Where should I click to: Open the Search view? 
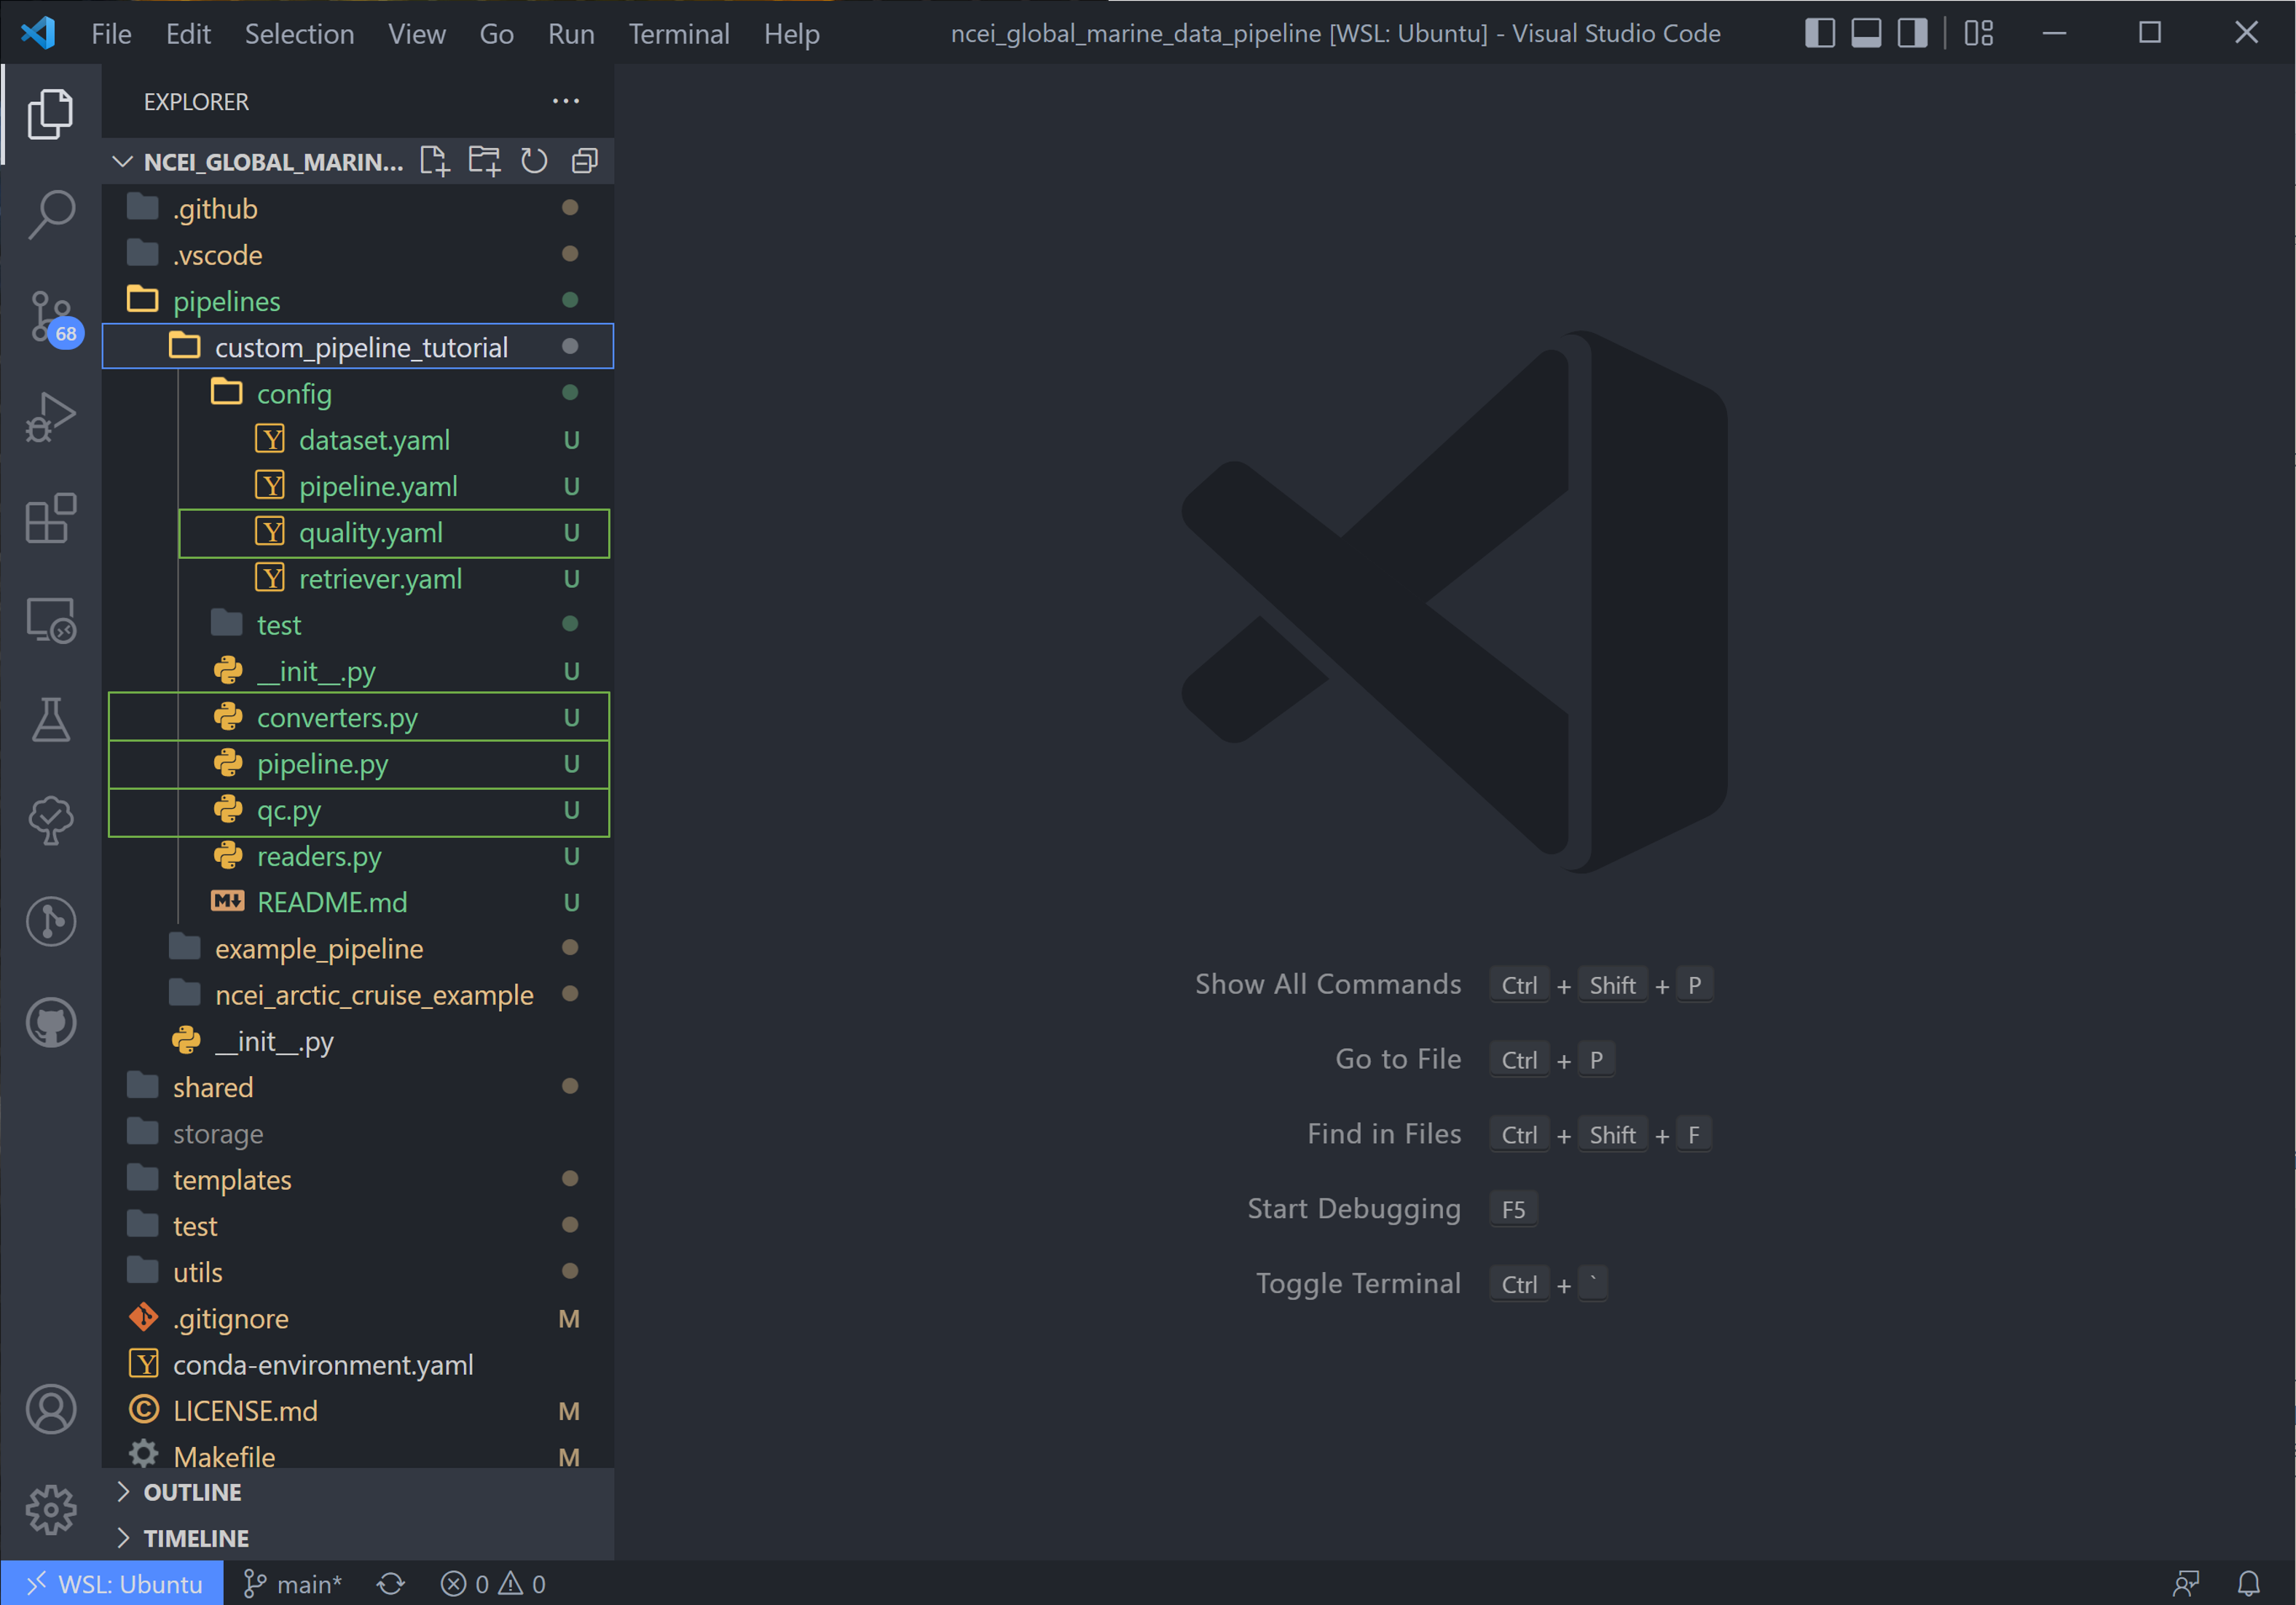point(51,214)
